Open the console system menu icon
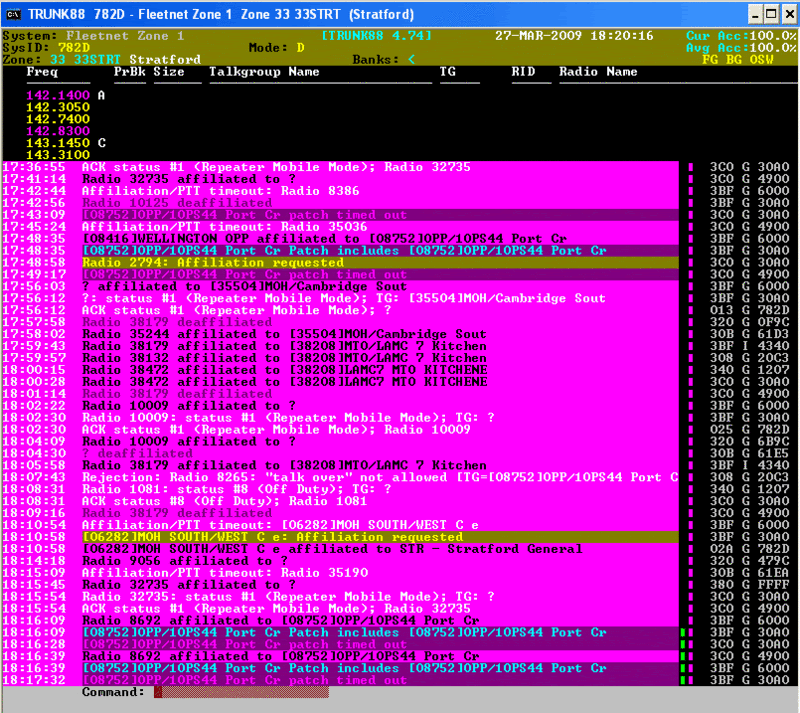Viewport: 800px width, 713px height. pos(14,13)
